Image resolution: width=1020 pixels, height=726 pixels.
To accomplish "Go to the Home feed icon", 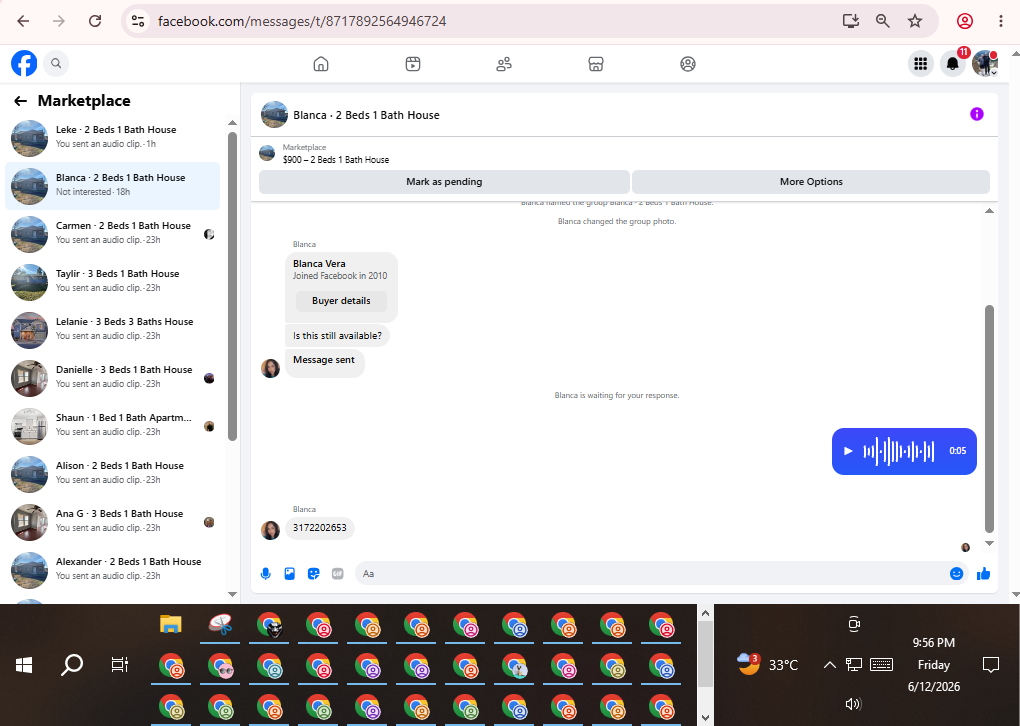I will click(x=321, y=64).
